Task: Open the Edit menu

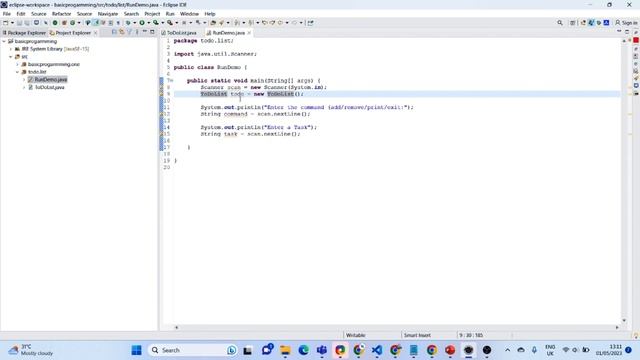Action: click(x=20, y=13)
